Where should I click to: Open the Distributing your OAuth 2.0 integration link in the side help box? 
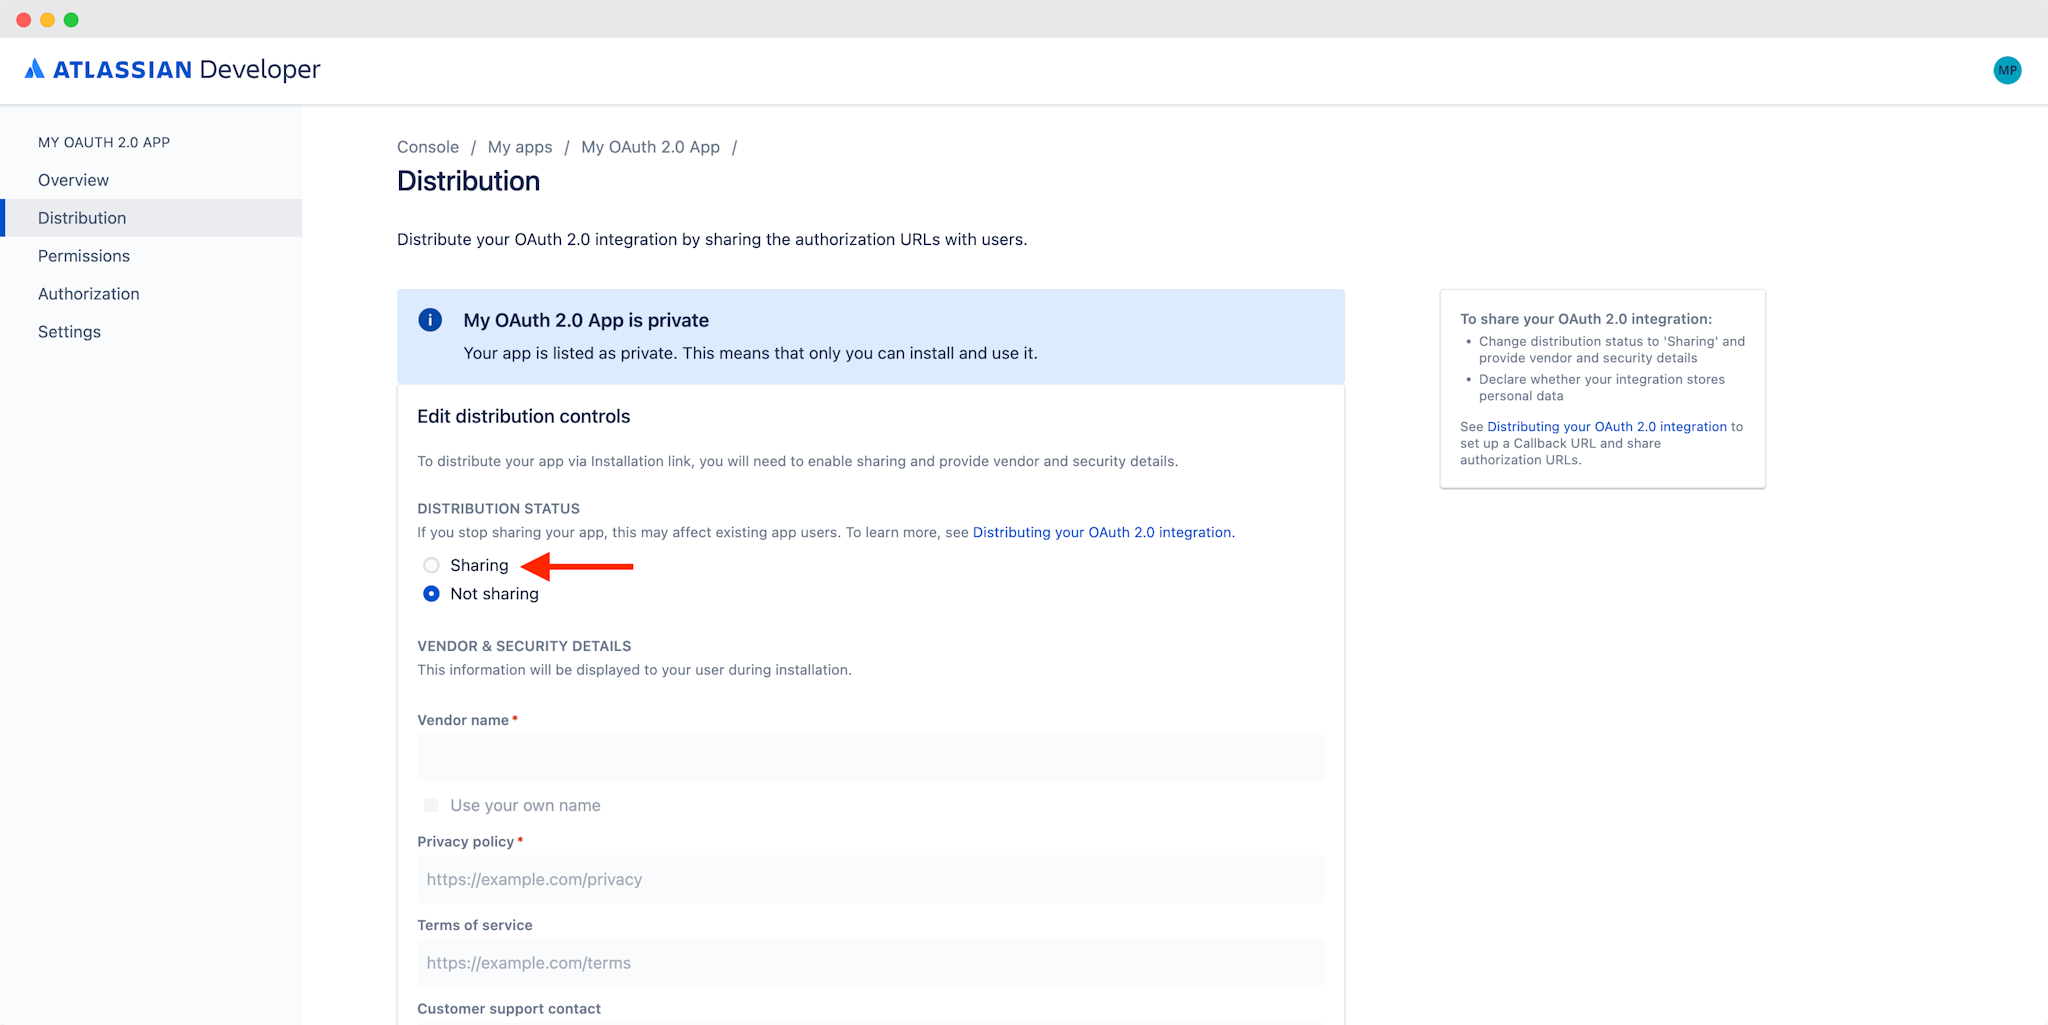[1607, 426]
